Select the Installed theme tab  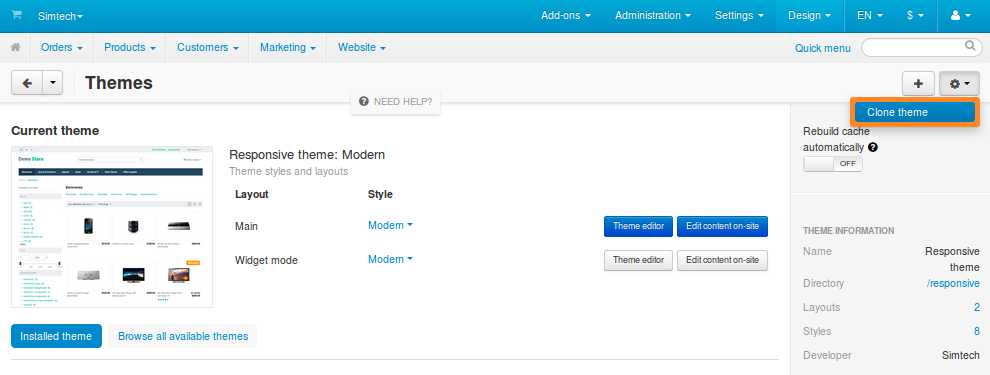[56, 336]
